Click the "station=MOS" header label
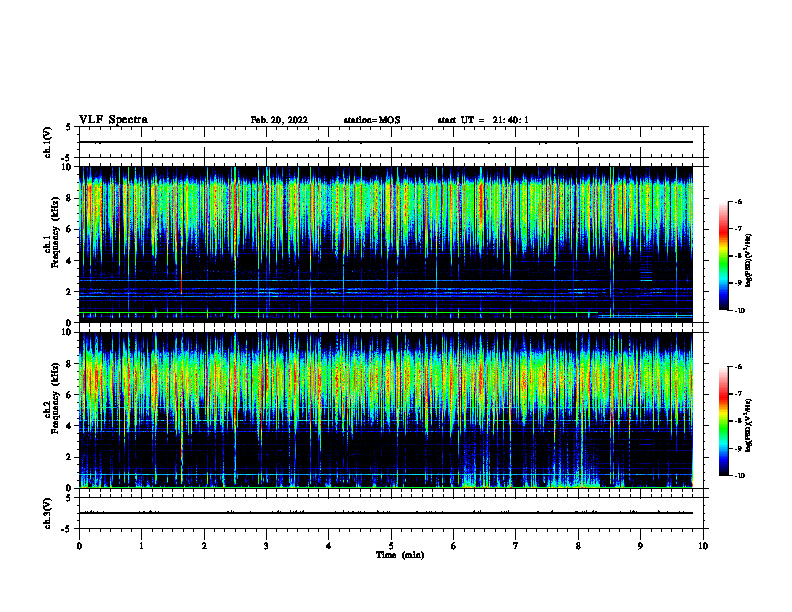The image size is (792, 612). tap(372, 120)
